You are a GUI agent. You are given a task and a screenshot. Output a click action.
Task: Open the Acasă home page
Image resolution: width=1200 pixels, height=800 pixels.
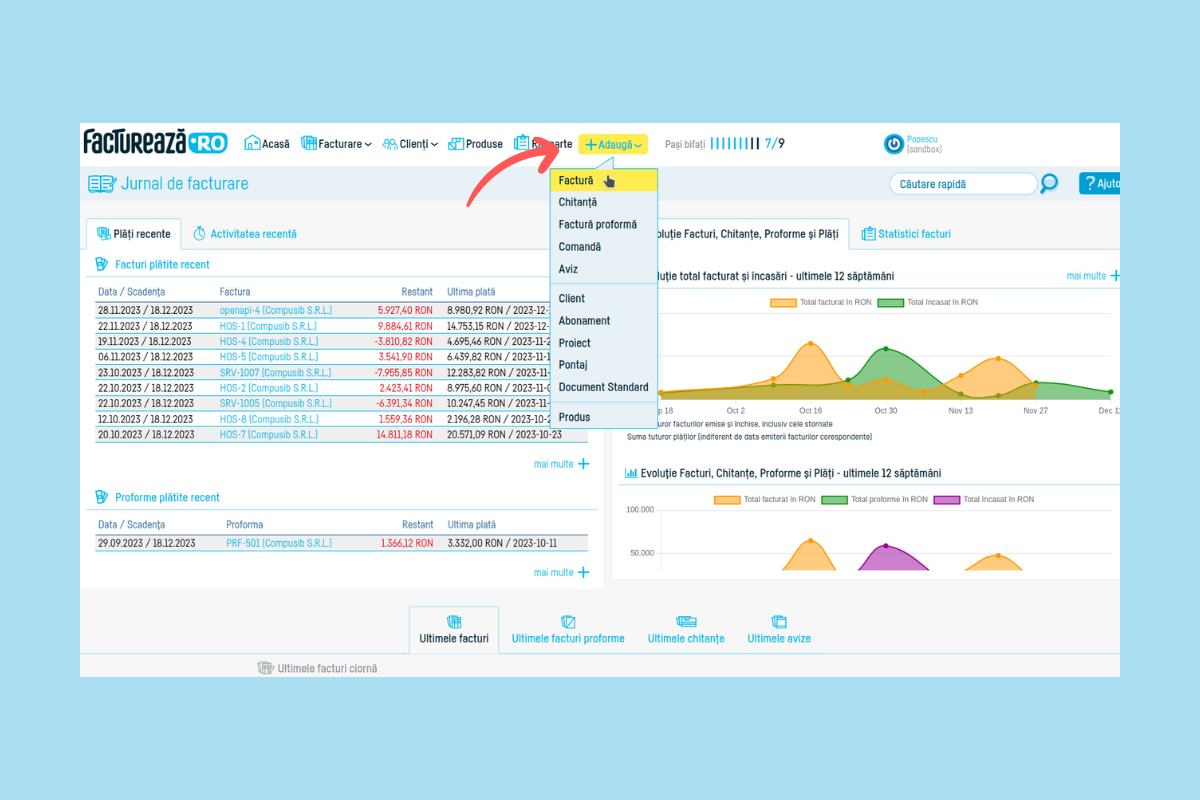point(267,144)
